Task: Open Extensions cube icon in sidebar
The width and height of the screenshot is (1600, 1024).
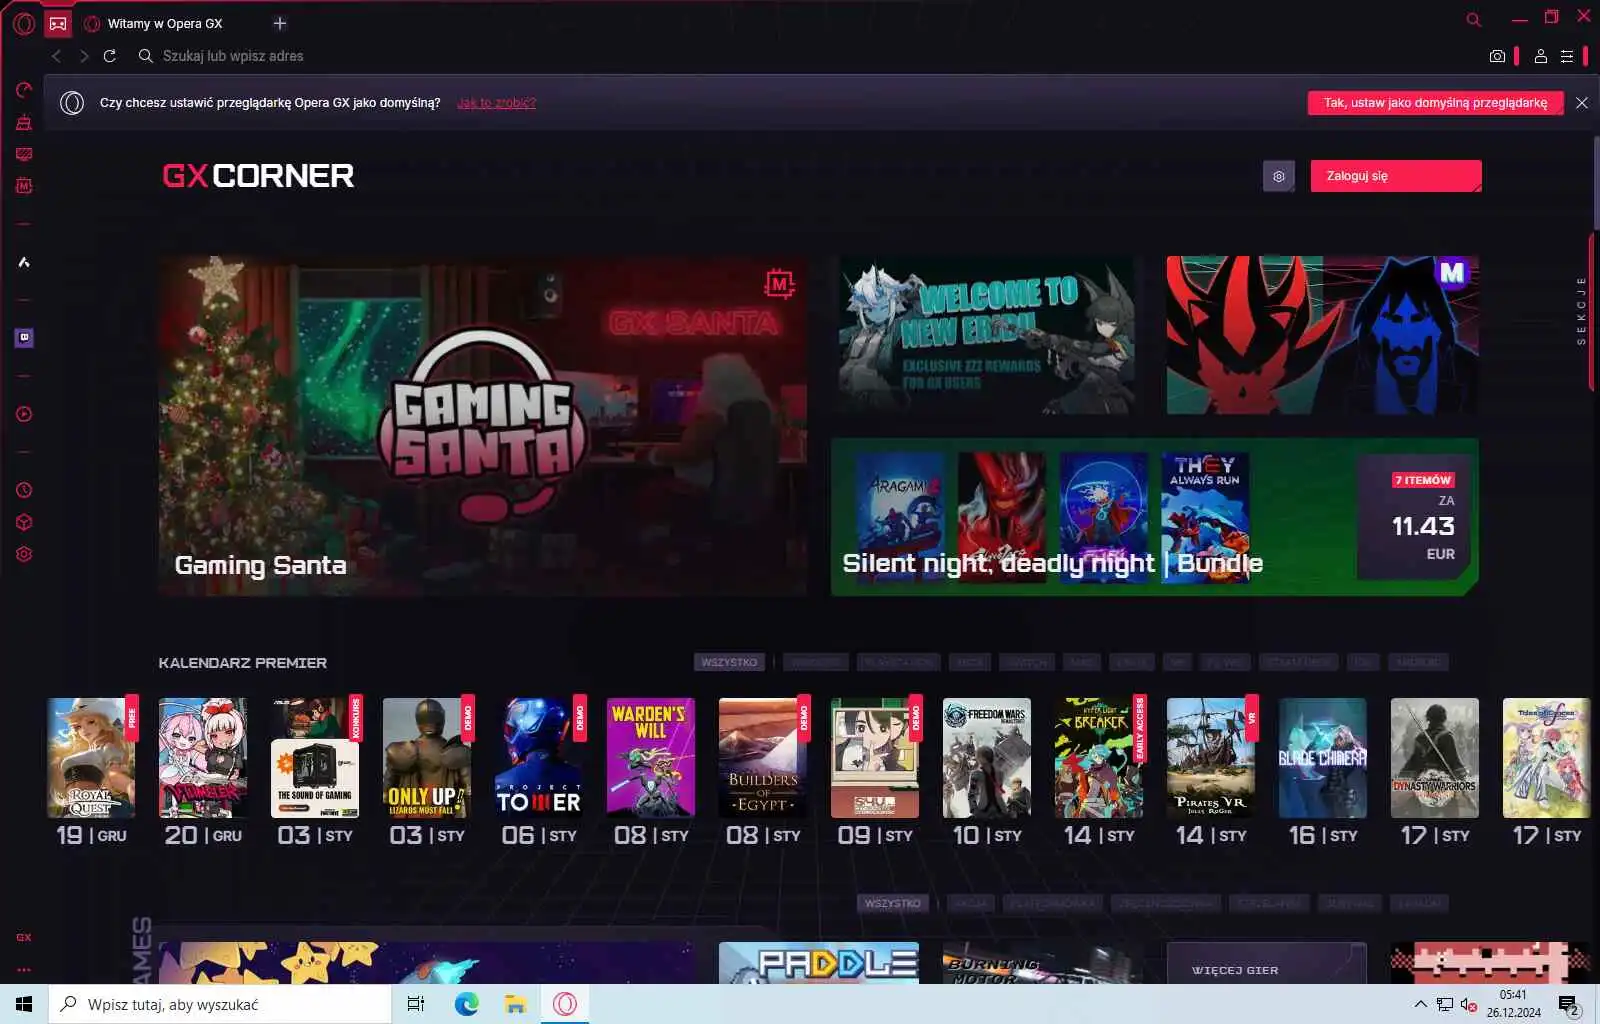Action: [x=24, y=522]
